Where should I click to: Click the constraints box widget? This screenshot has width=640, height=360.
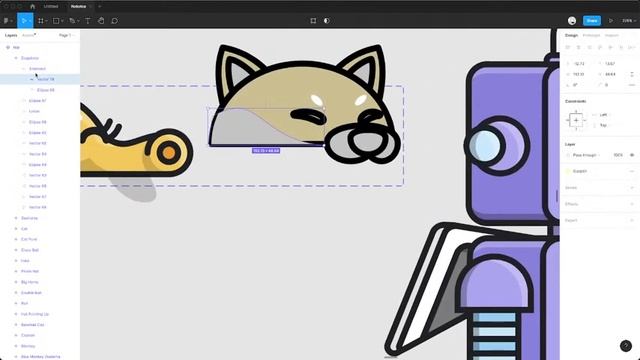point(576,120)
